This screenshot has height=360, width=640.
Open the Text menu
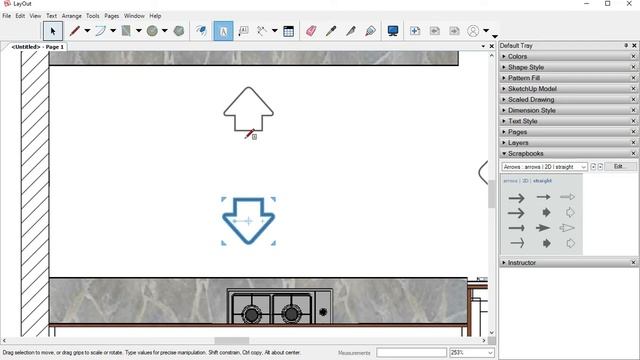tap(51, 16)
